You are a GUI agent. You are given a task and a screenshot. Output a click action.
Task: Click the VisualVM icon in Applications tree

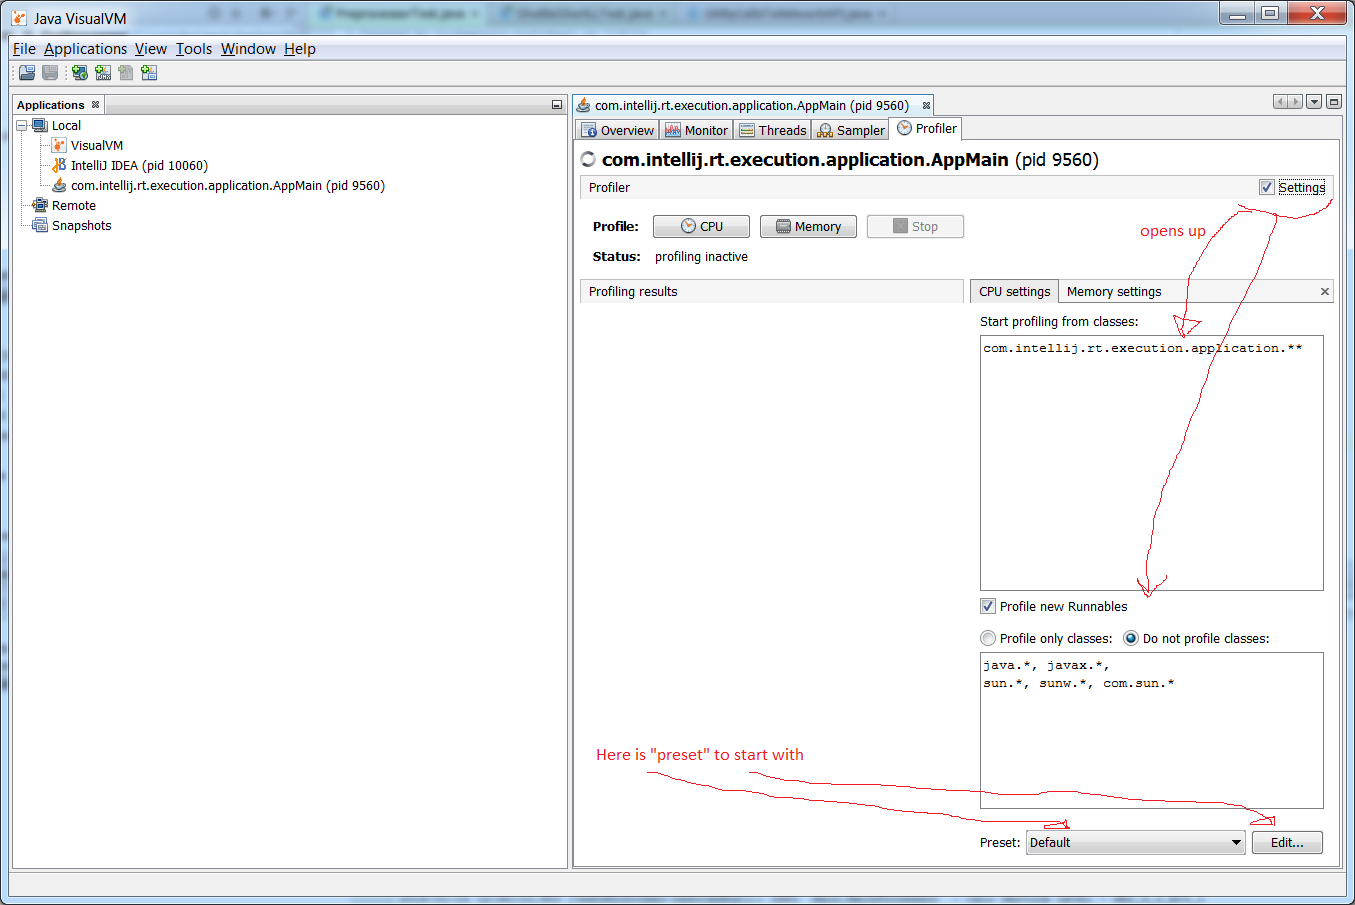59,145
